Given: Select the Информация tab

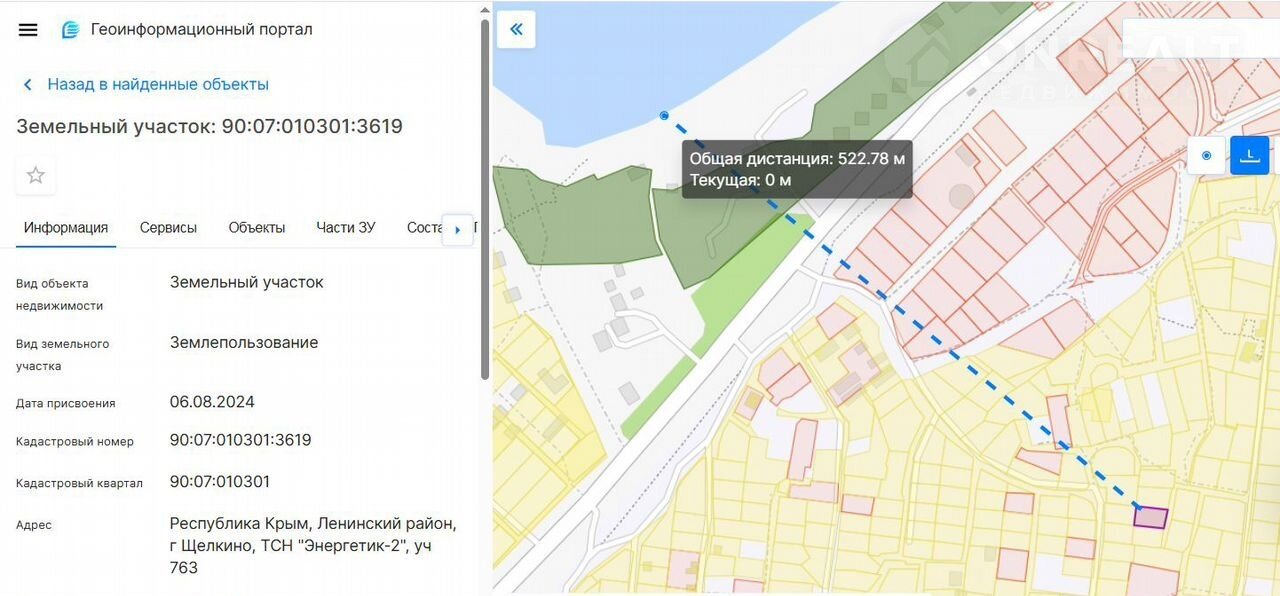Looking at the screenshot, I should click(x=66, y=228).
